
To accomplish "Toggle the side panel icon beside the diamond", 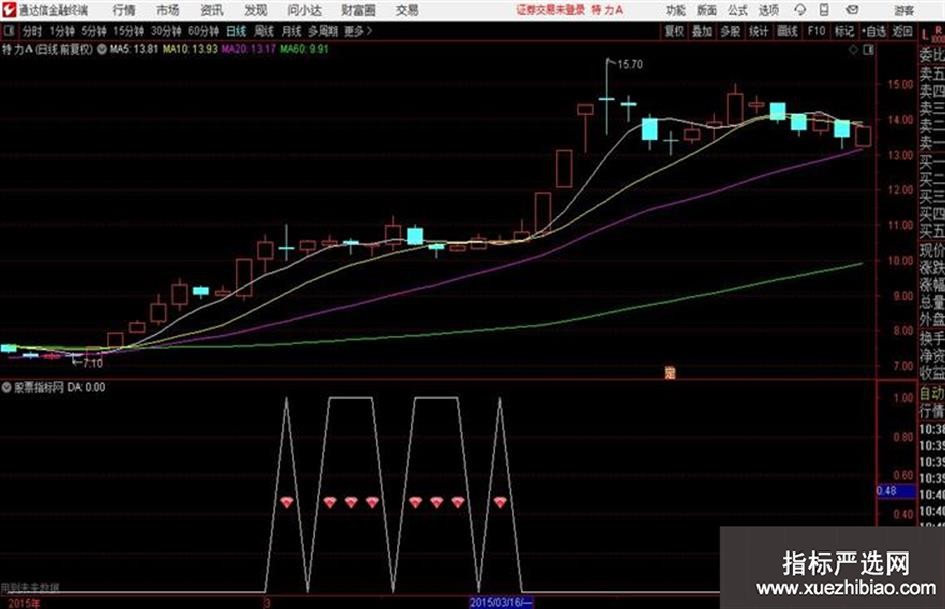I will click(868, 50).
